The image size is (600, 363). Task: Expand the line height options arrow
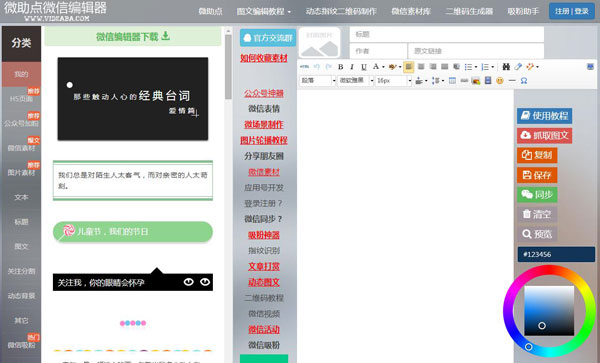[x=443, y=81]
